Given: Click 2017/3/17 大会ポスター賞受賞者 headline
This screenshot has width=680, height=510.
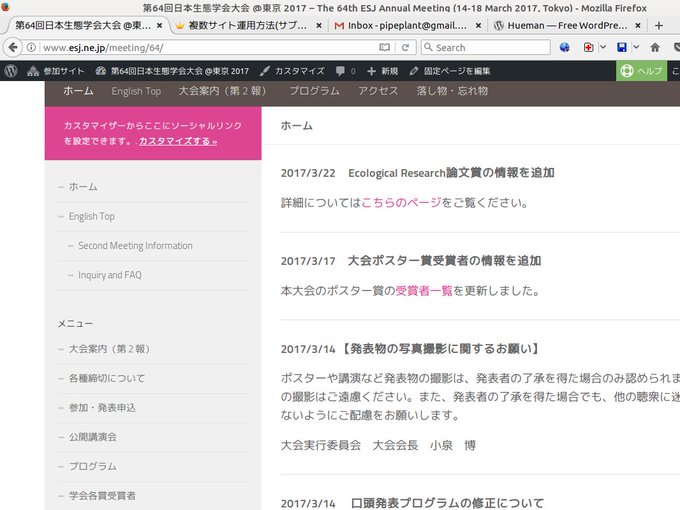Looking at the screenshot, I should click(411, 261).
